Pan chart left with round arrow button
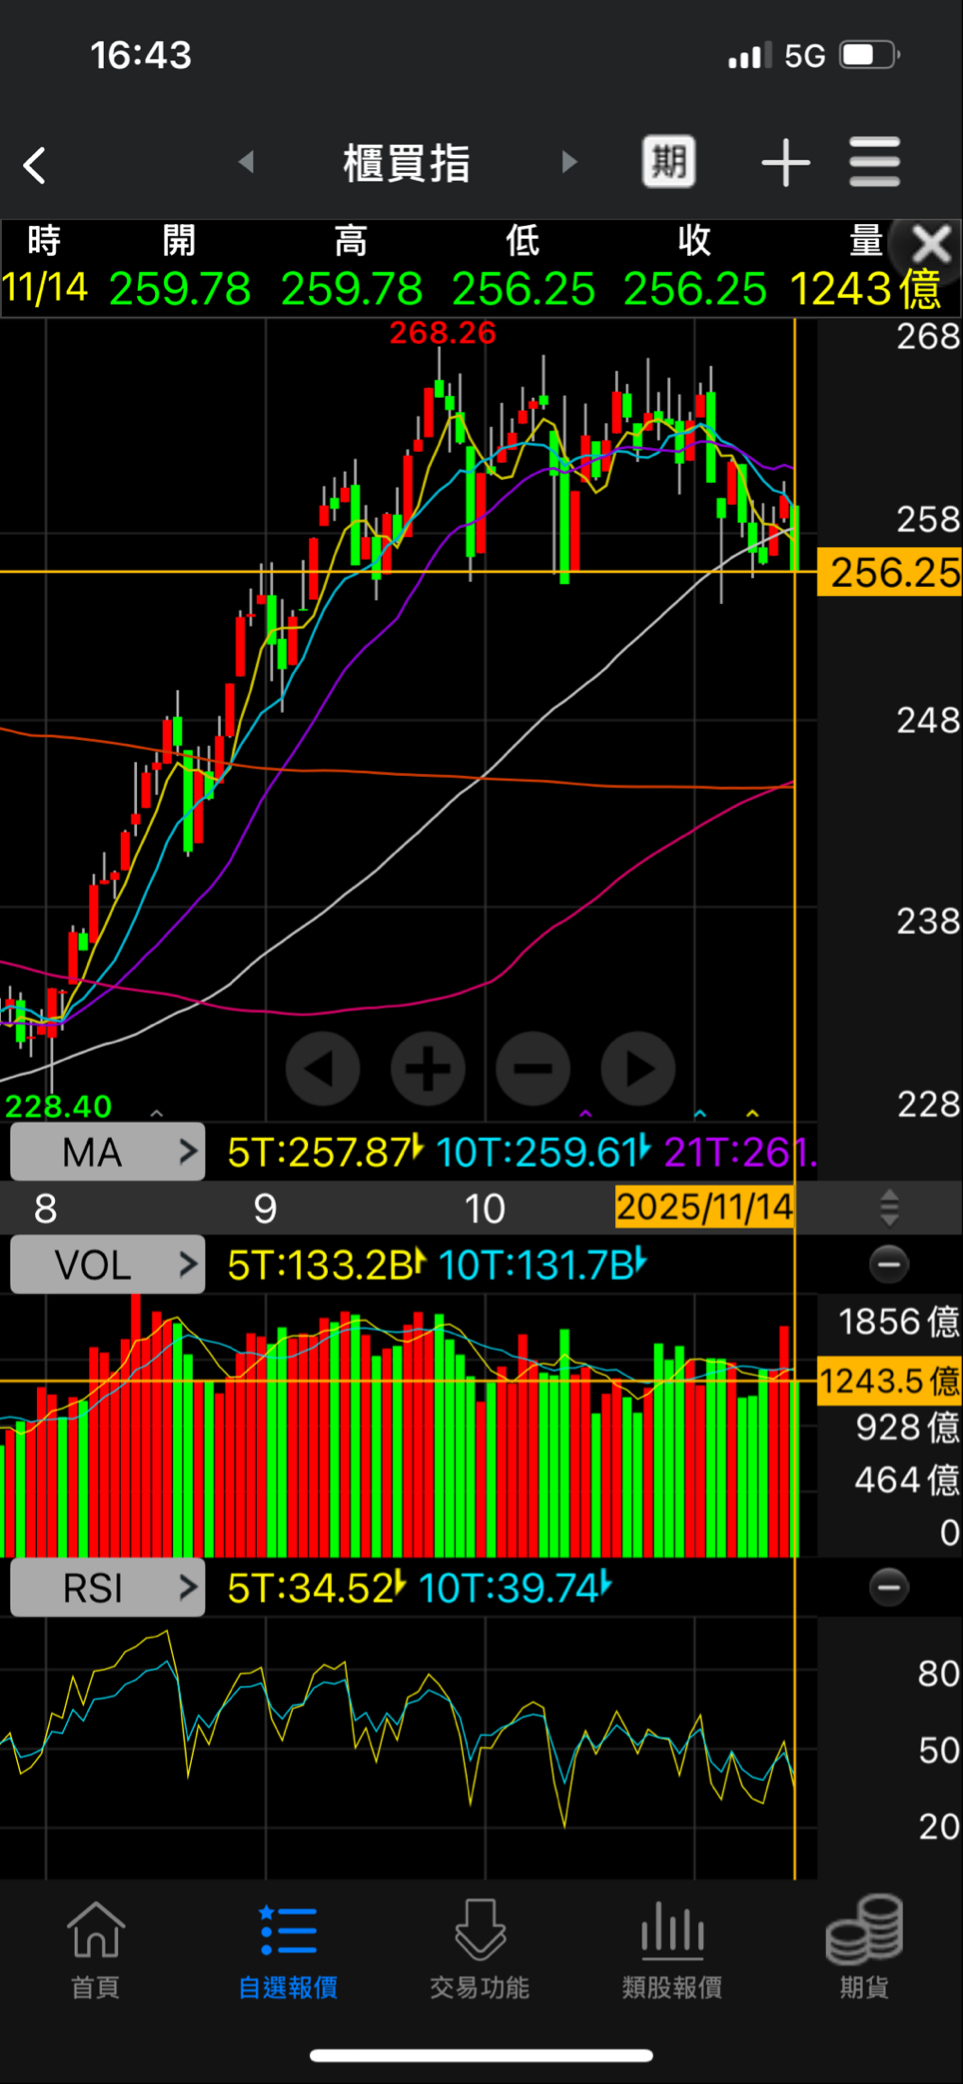The width and height of the screenshot is (963, 2084). (x=322, y=1069)
